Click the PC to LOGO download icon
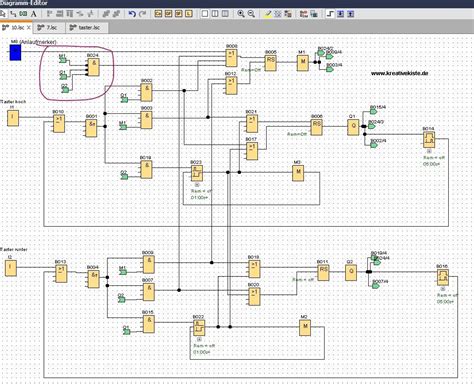Image resolution: width=474 pixels, height=384 pixels. click(340, 14)
